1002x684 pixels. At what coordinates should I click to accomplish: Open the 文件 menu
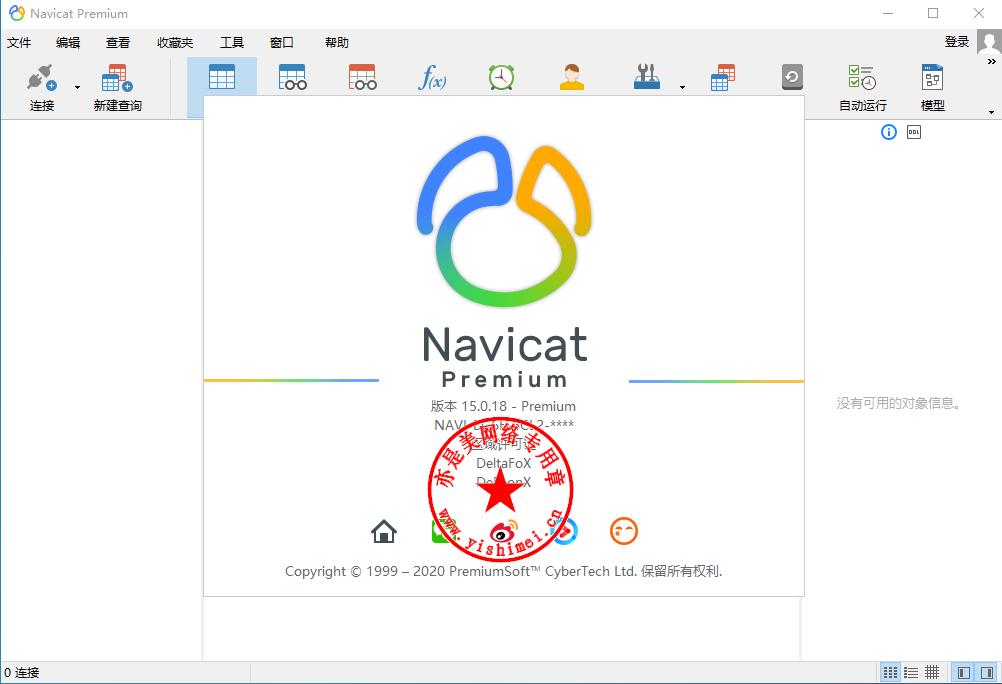(x=19, y=43)
